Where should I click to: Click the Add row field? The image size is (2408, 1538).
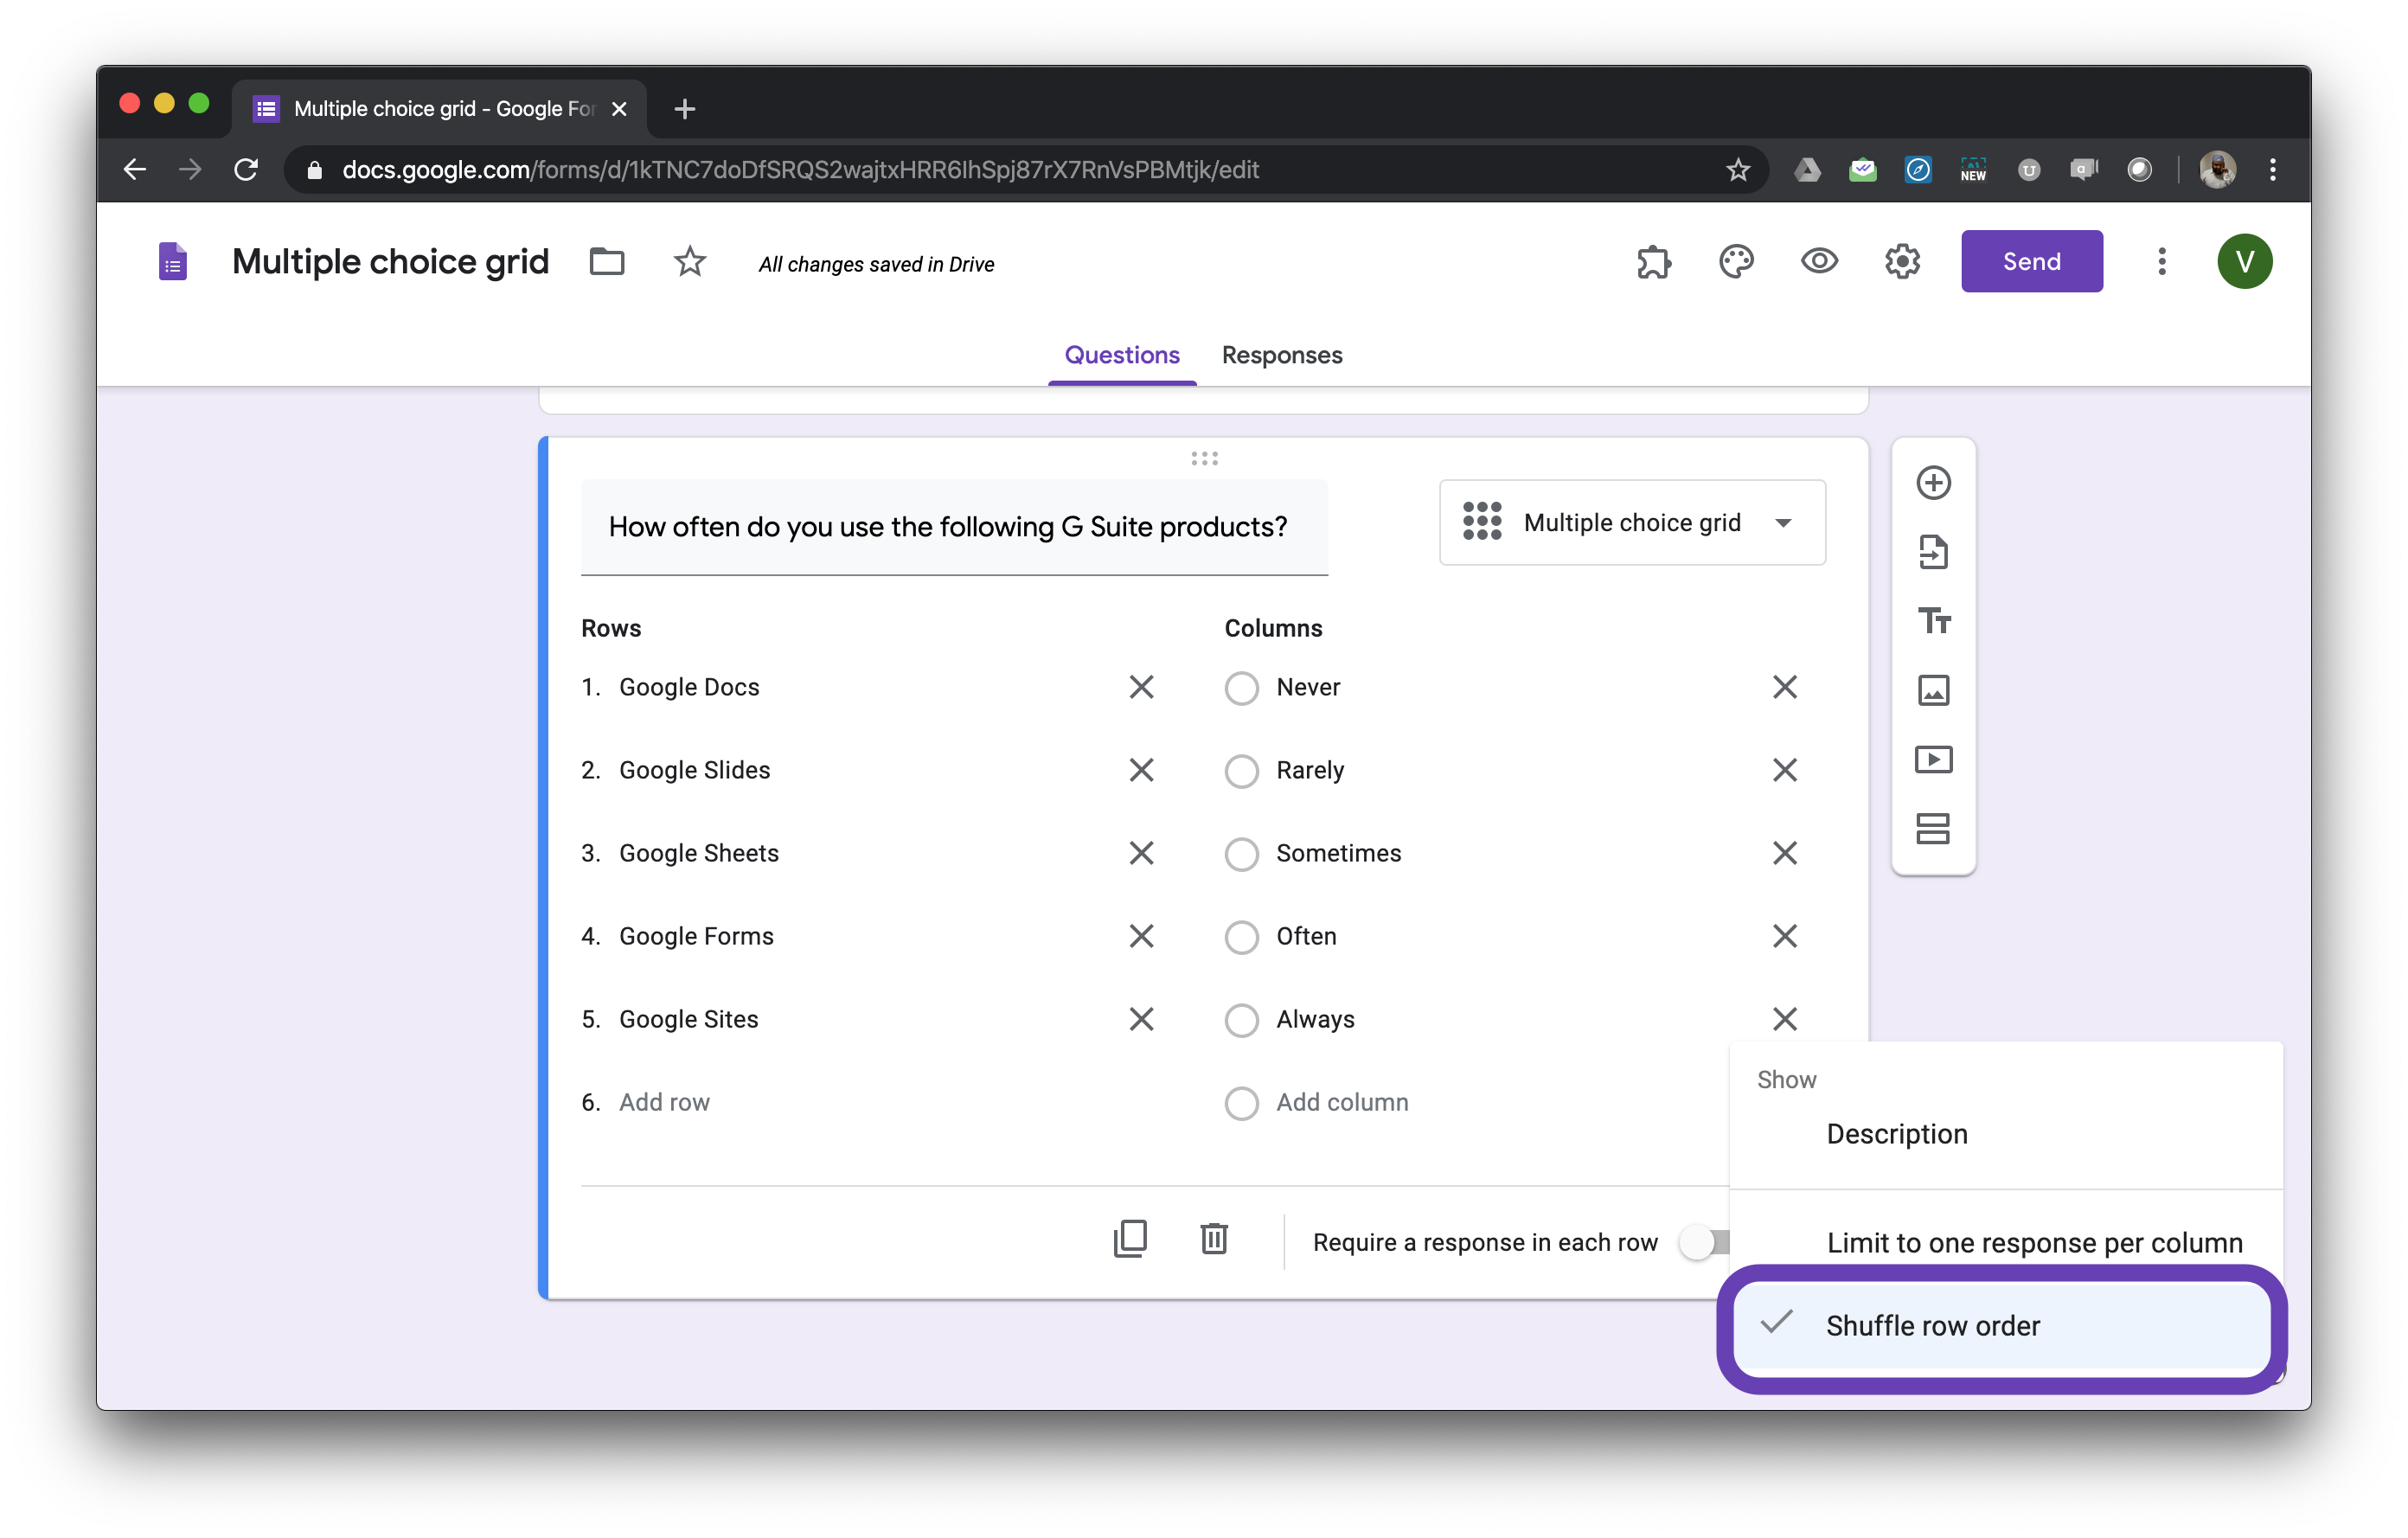pyautogui.click(x=664, y=1102)
